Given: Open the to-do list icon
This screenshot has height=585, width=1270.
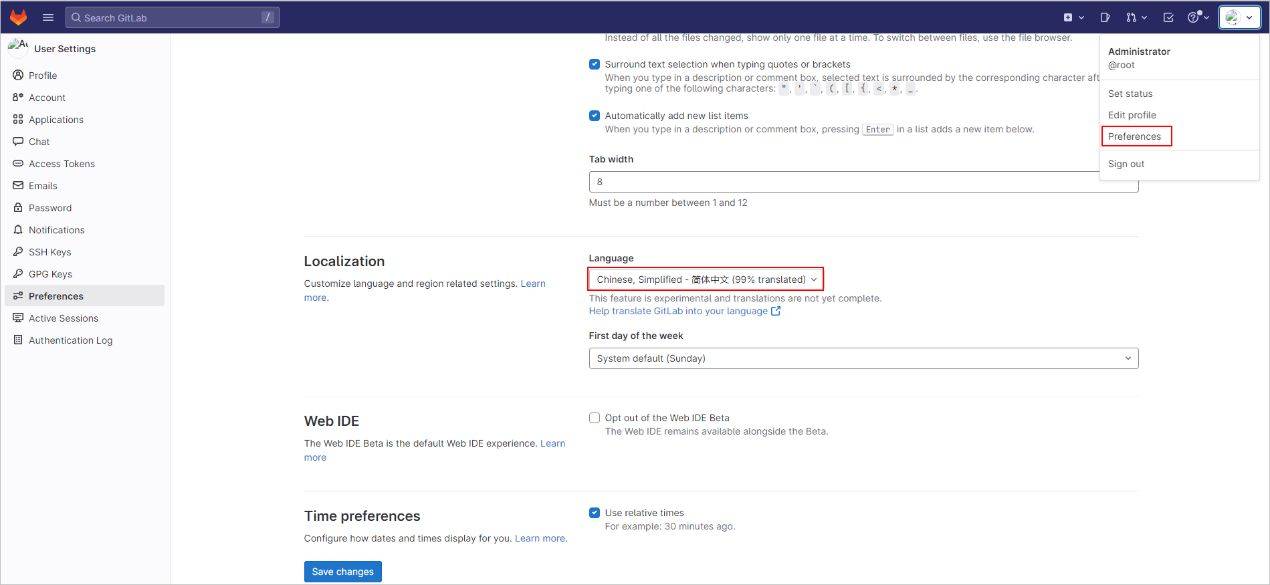Looking at the screenshot, I should coord(1168,17).
